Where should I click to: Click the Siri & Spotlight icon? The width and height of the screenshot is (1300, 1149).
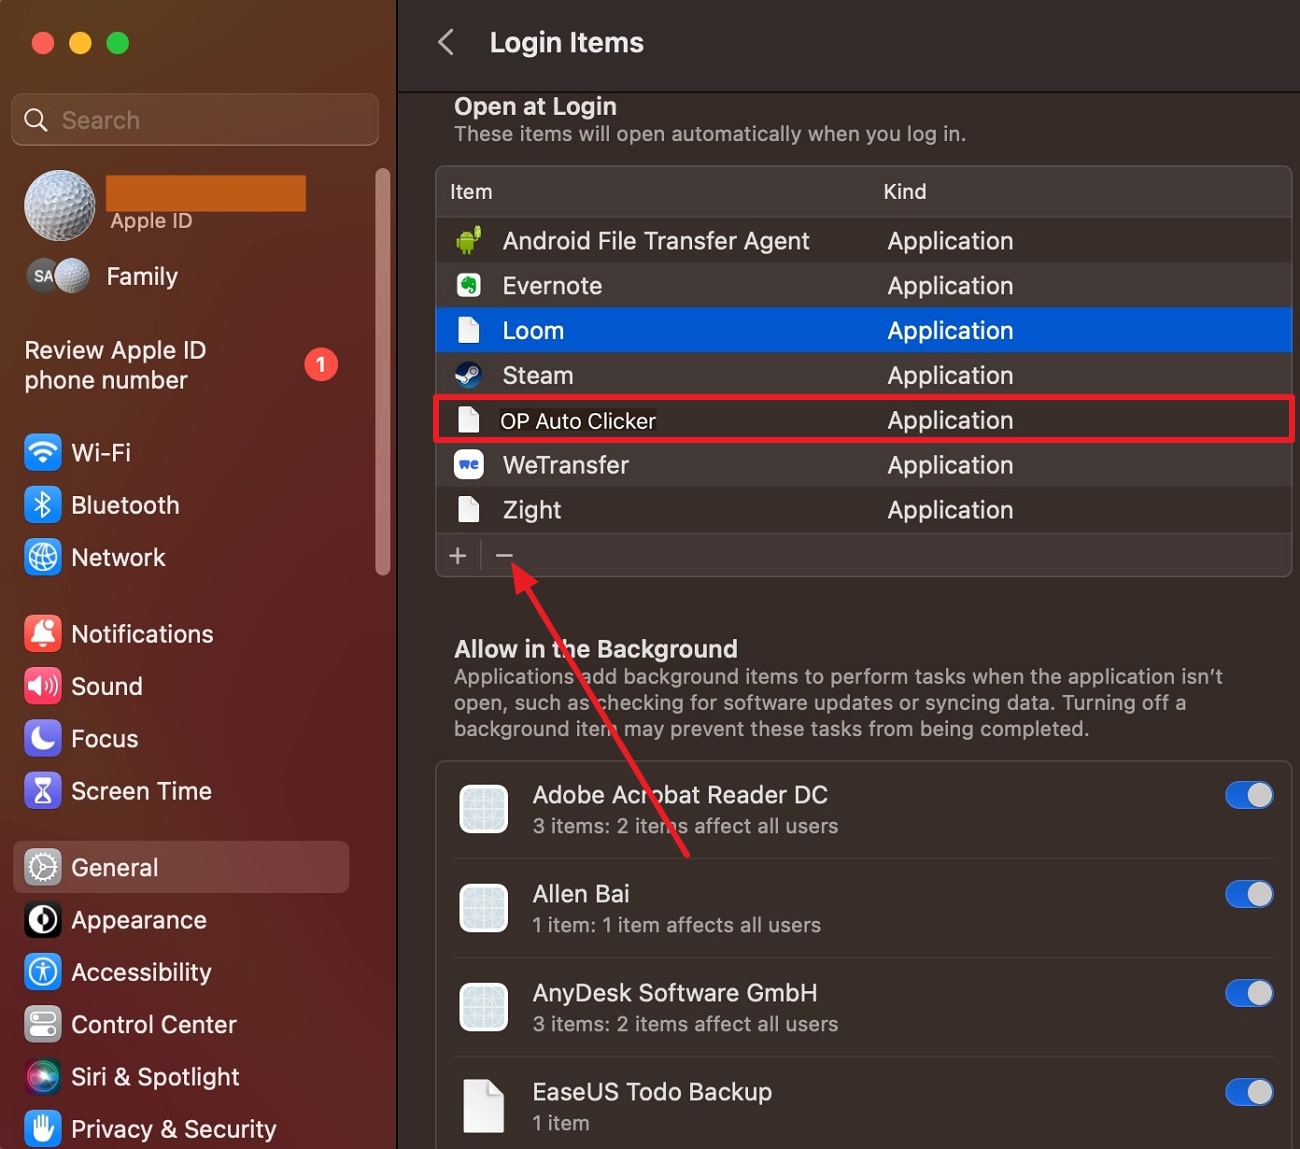(x=43, y=1077)
